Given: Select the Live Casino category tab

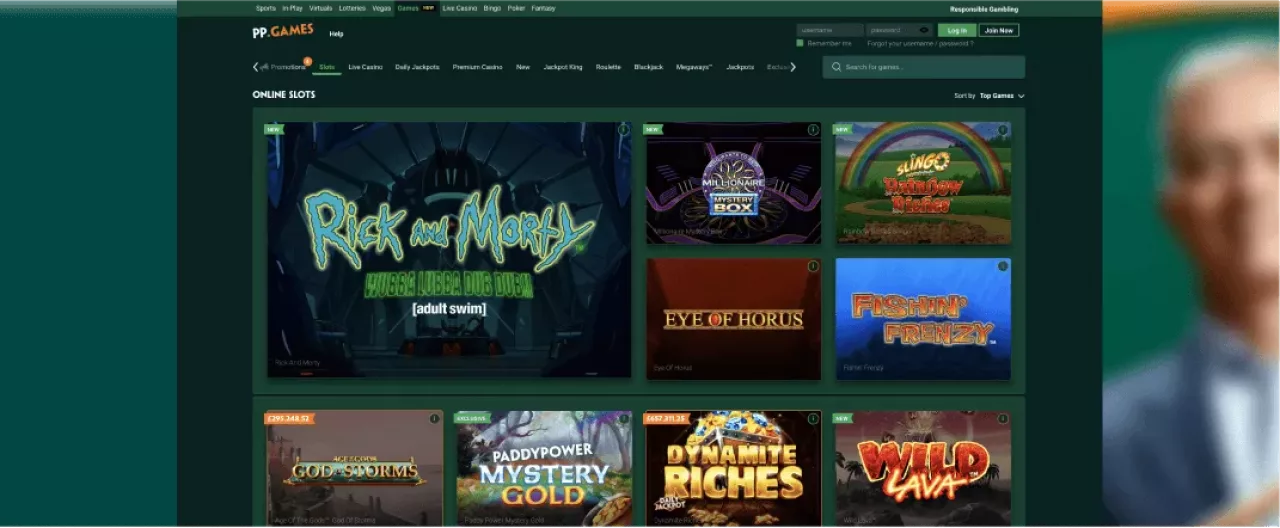Looking at the screenshot, I should [365, 67].
